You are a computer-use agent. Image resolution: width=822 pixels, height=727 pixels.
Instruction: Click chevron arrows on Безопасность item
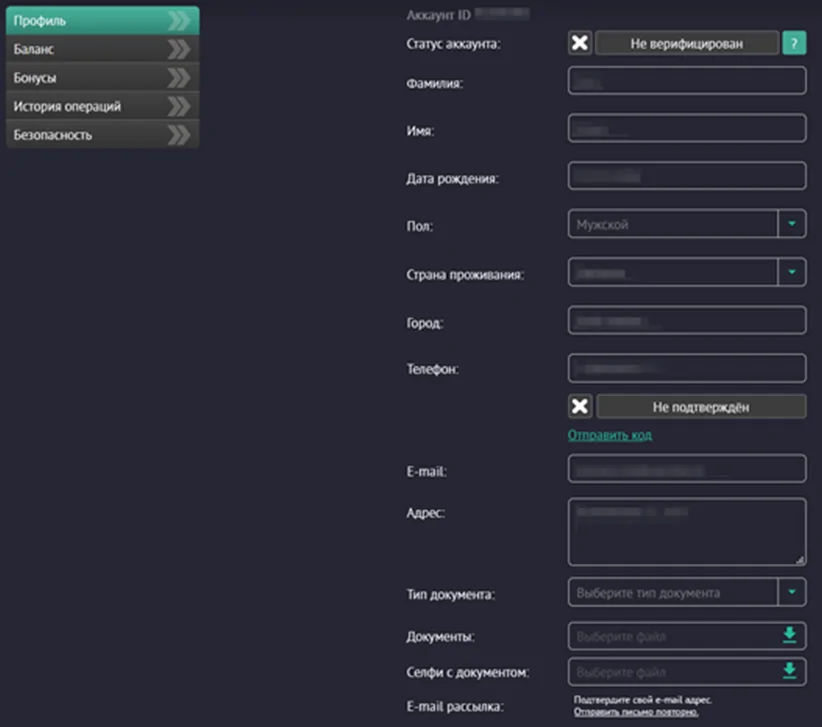[178, 135]
